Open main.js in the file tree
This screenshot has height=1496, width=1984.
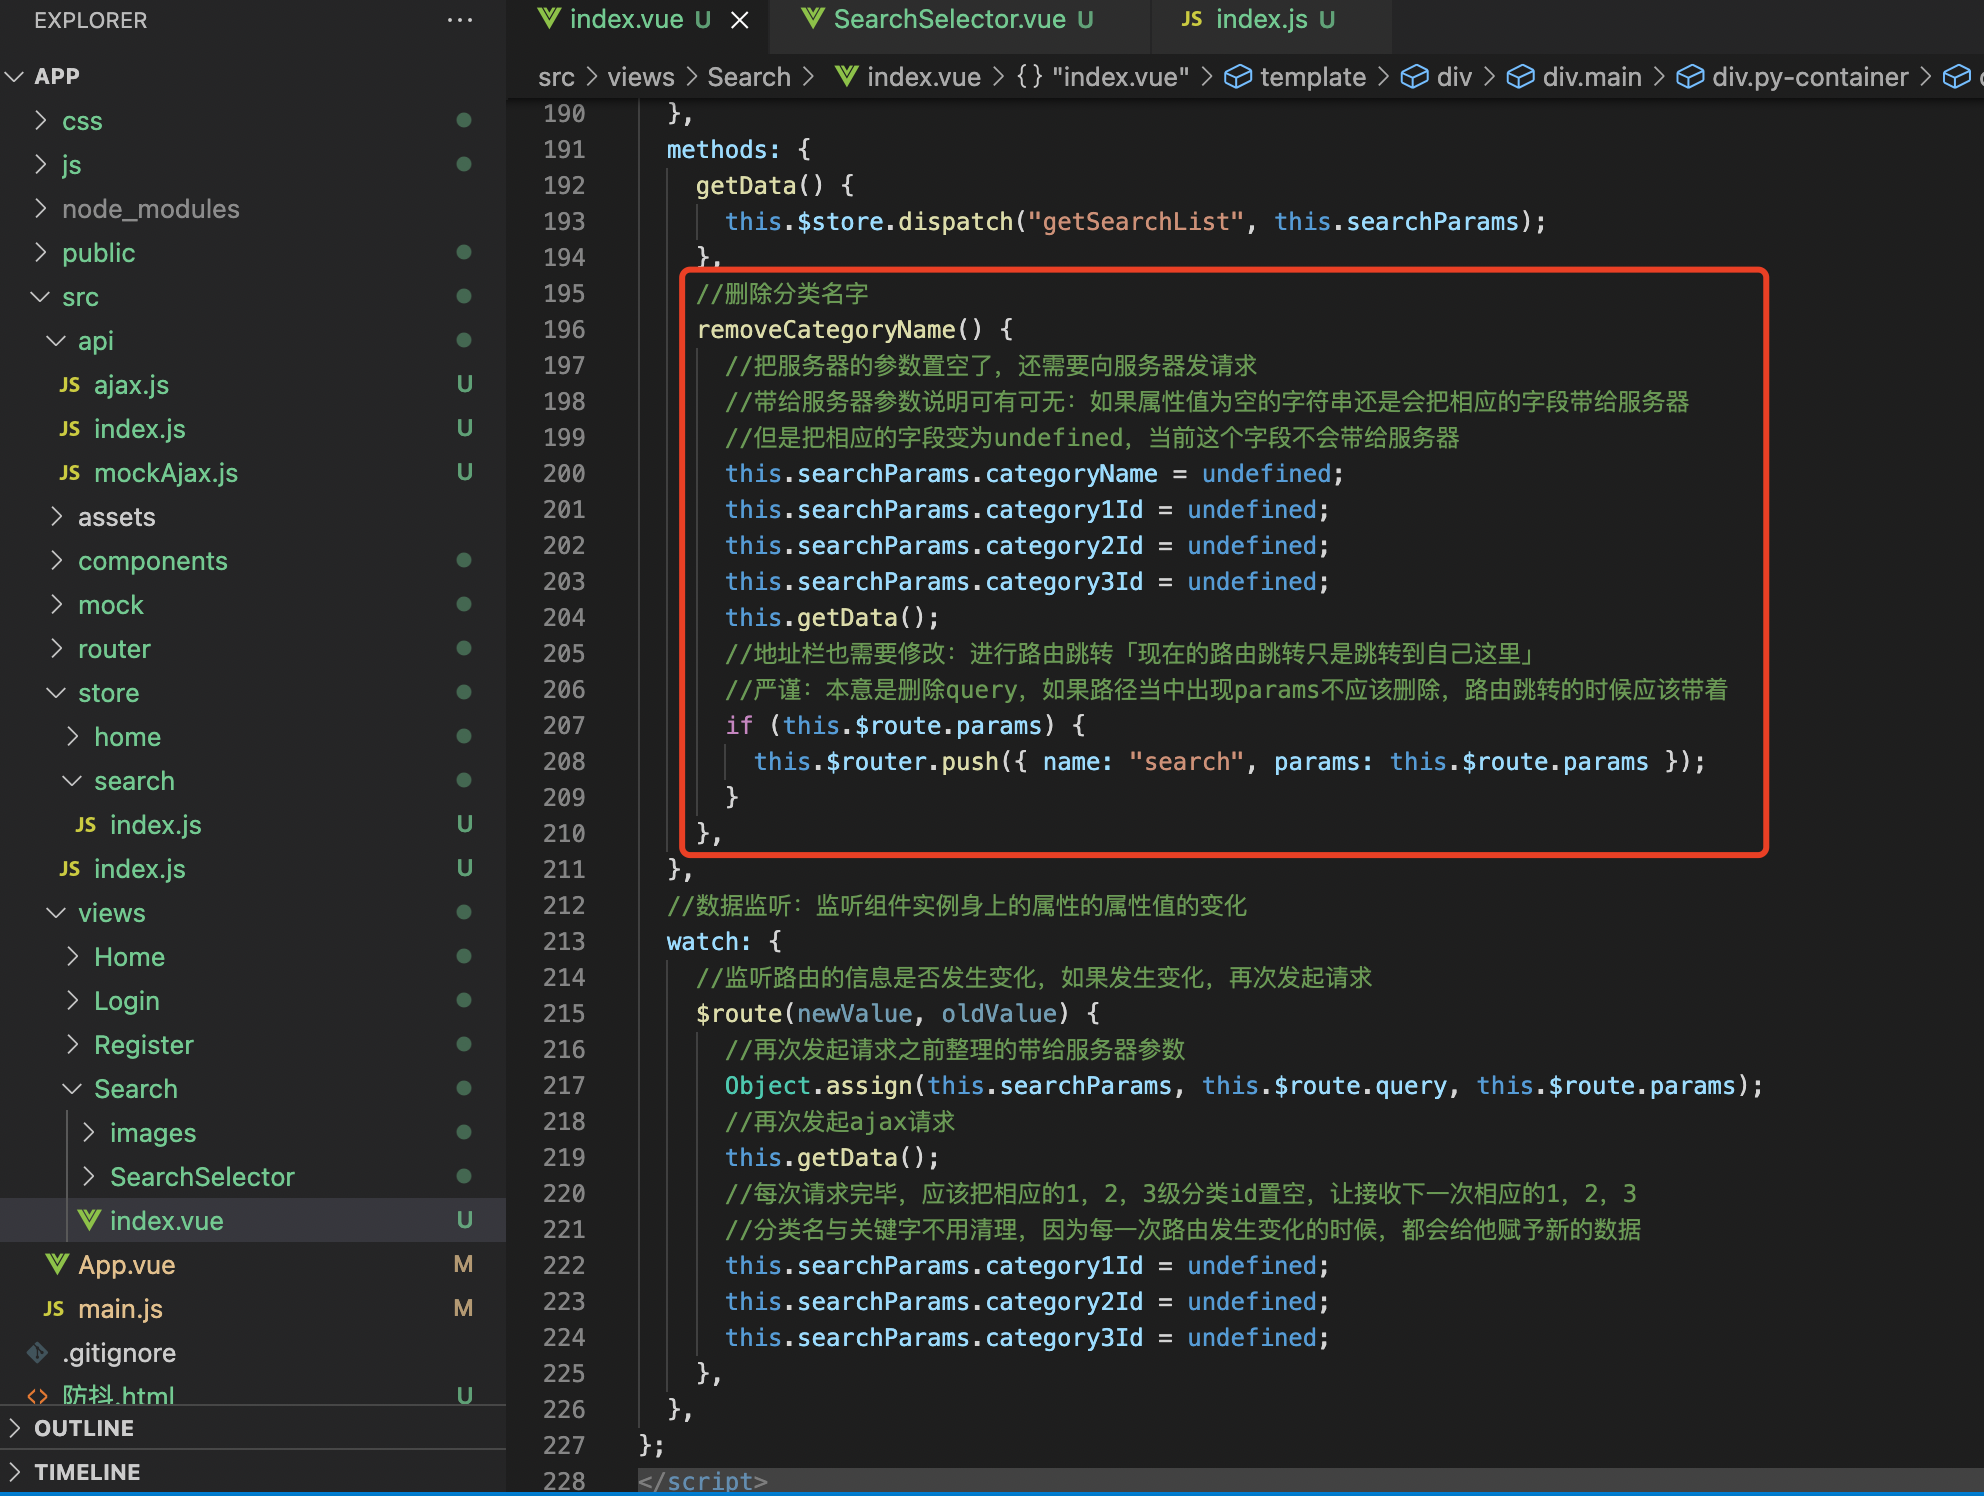tap(120, 1309)
